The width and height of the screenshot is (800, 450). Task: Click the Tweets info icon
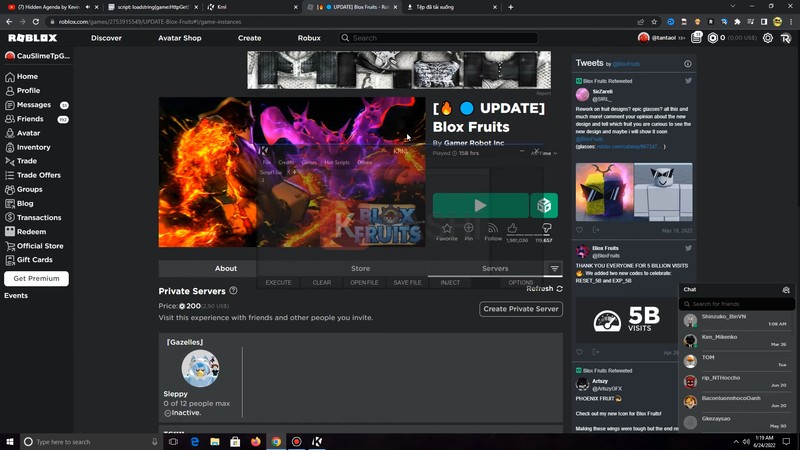(x=687, y=64)
